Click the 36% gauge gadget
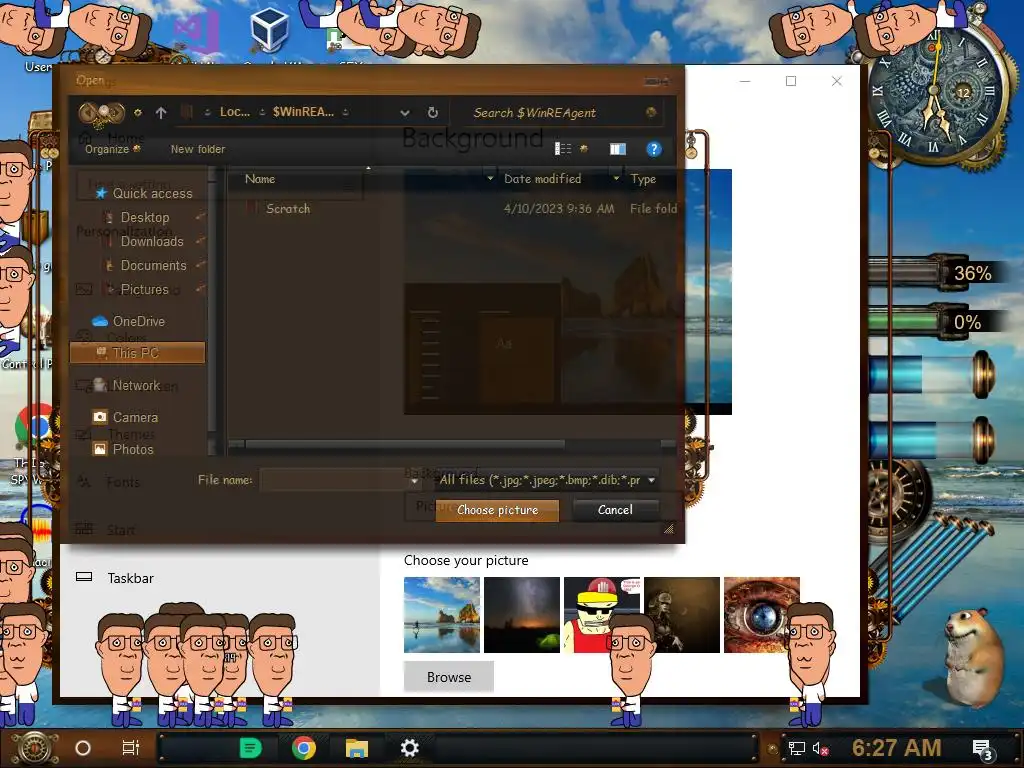This screenshot has height=768, width=1024. [937, 271]
